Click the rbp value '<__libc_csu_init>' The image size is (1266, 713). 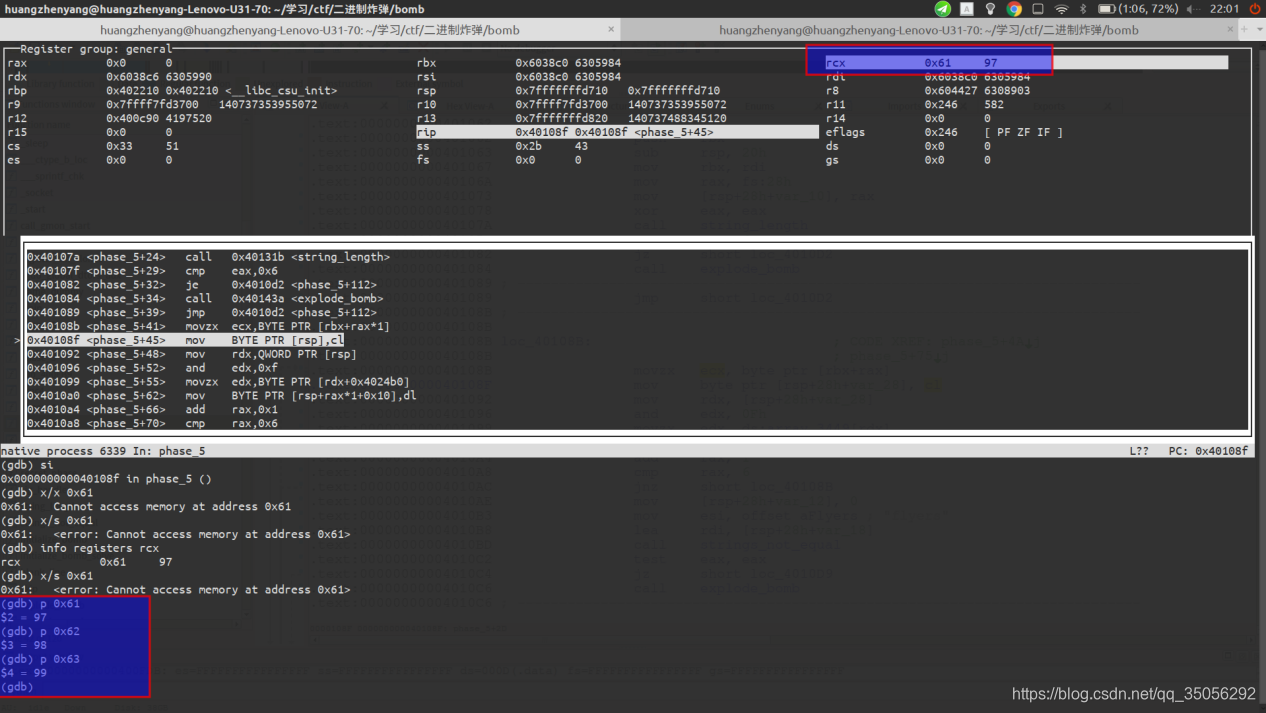[x=280, y=91]
